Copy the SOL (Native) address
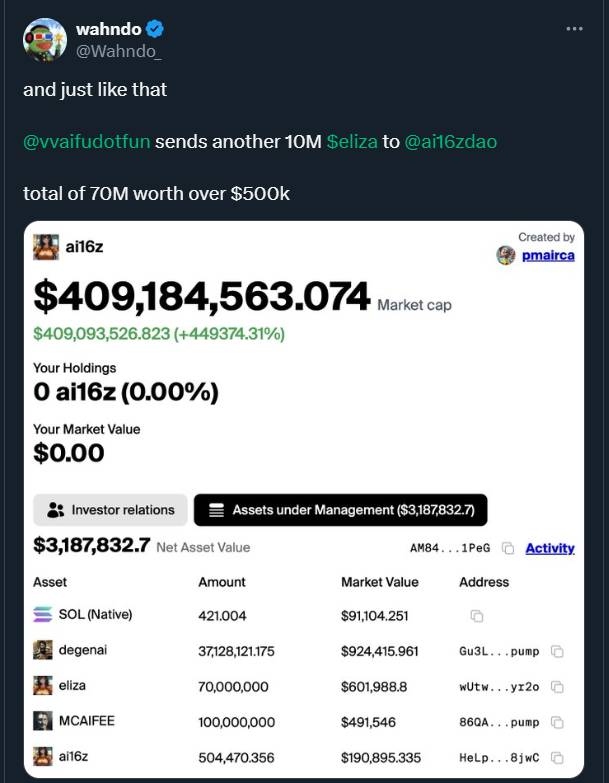609x783 pixels. (x=477, y=616)
